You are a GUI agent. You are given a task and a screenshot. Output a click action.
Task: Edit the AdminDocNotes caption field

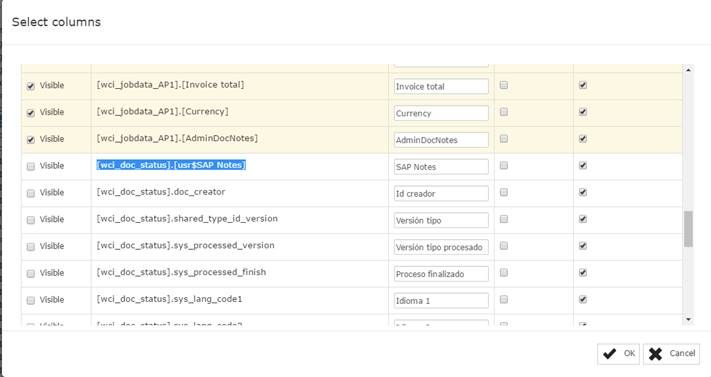(x=441, y=140)
